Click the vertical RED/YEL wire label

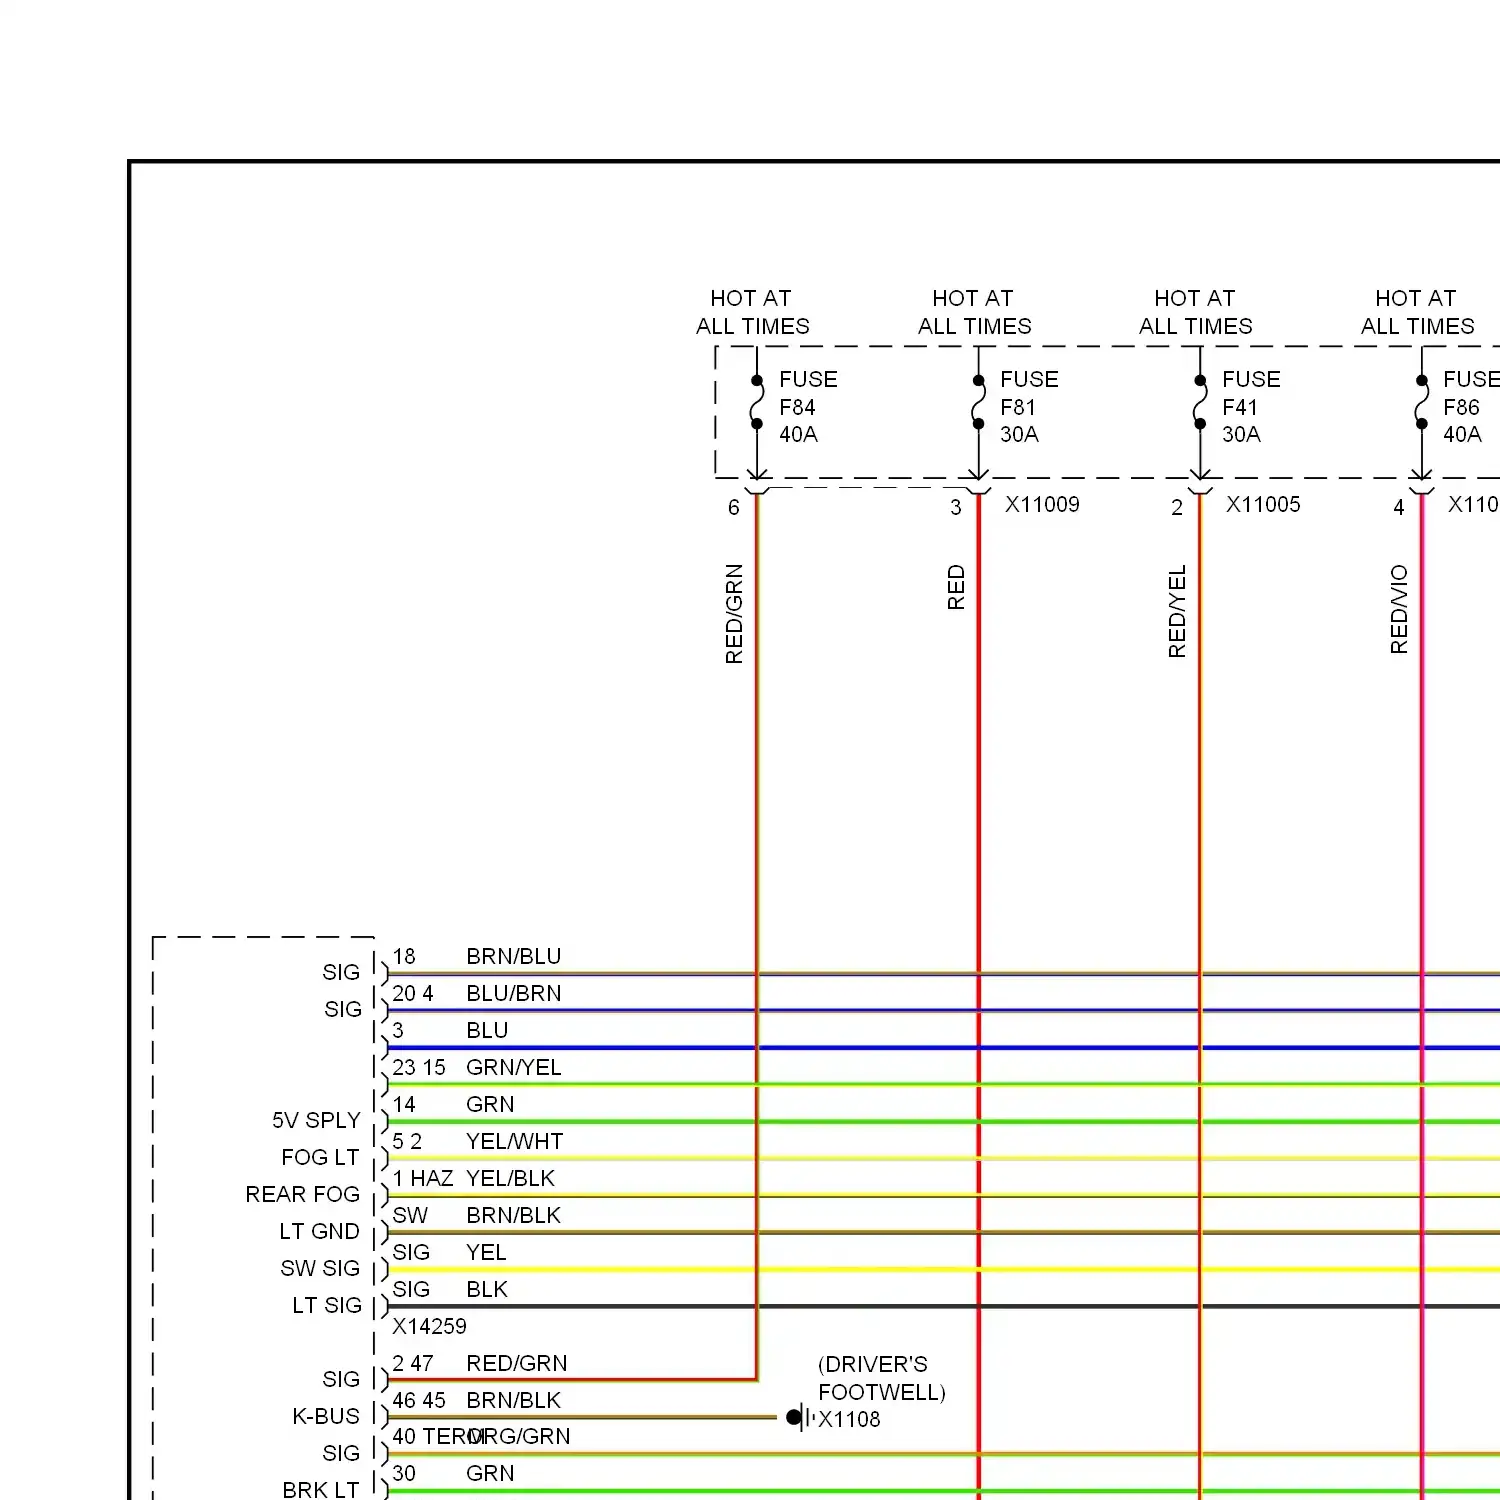[1177, 611]
